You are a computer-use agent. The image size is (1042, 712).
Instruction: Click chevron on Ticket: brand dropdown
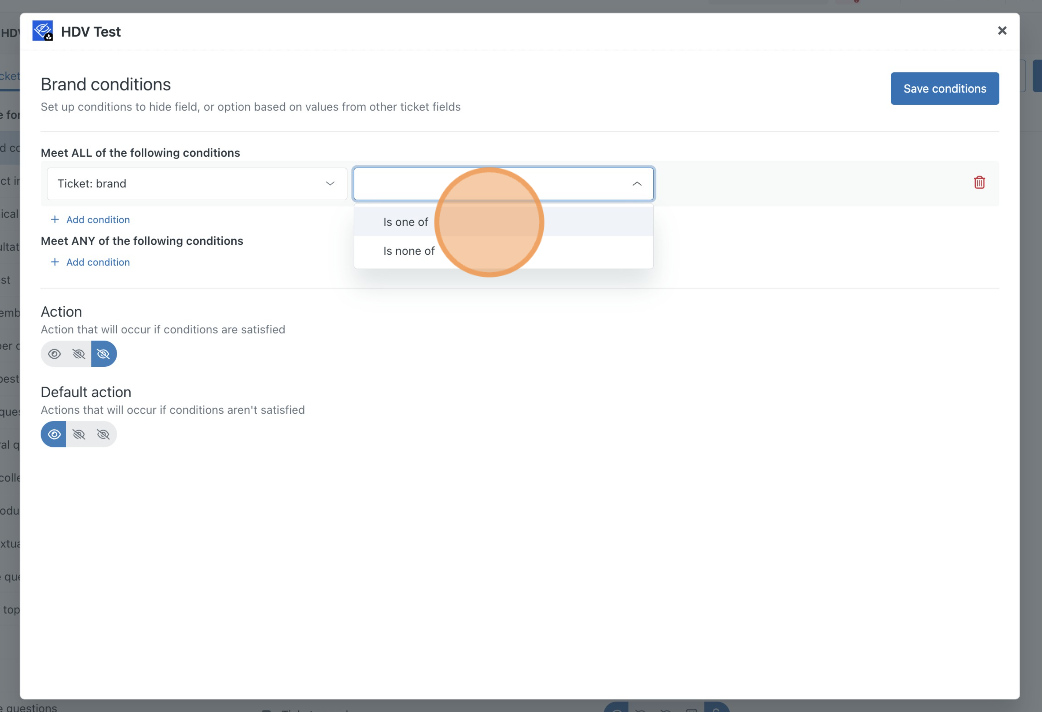point(330,184)
